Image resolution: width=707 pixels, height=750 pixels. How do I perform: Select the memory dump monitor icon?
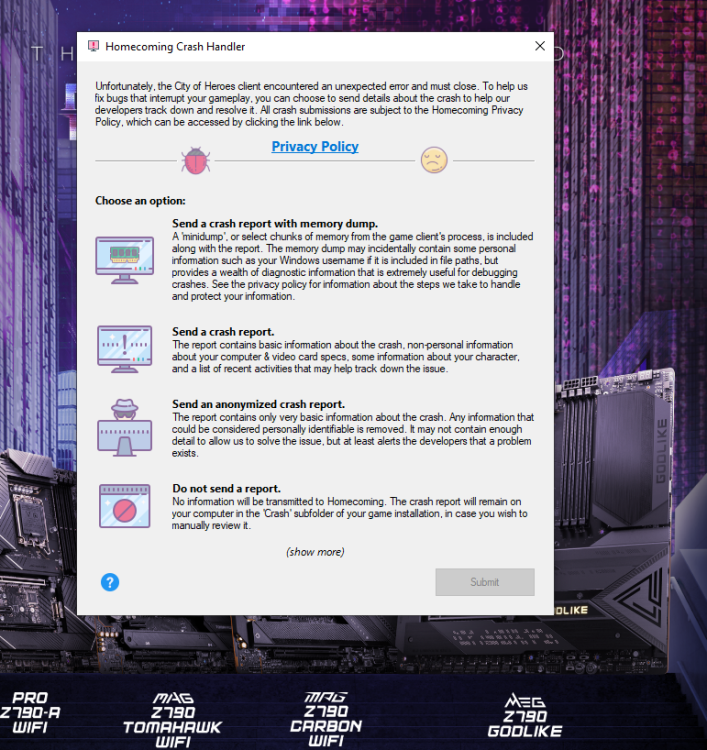pos(124,259)
